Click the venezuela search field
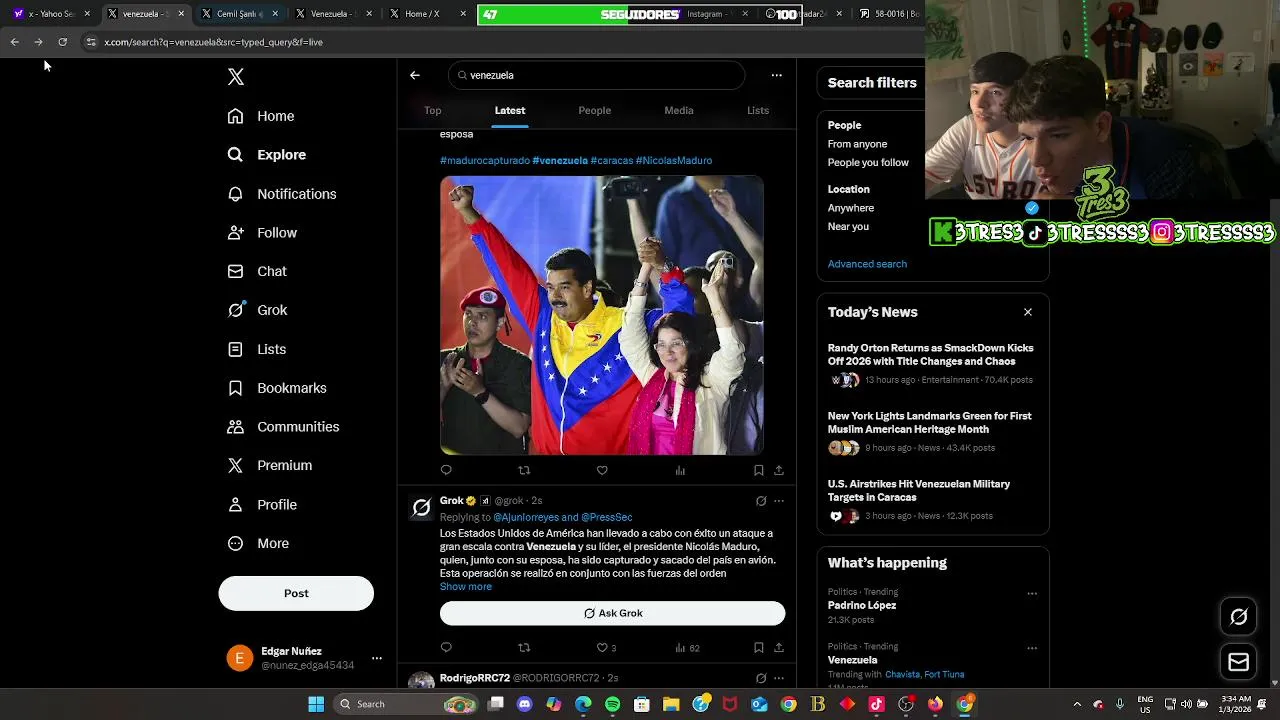 coord(597,75)
